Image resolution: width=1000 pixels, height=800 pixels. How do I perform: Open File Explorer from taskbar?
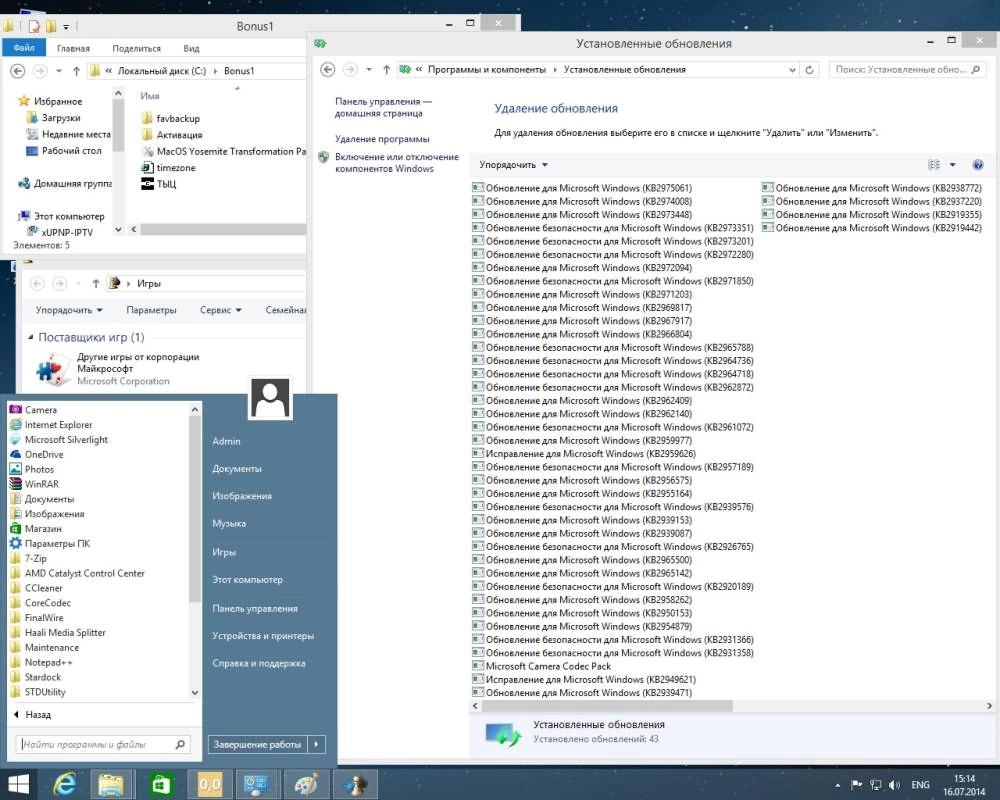(111, 784)
